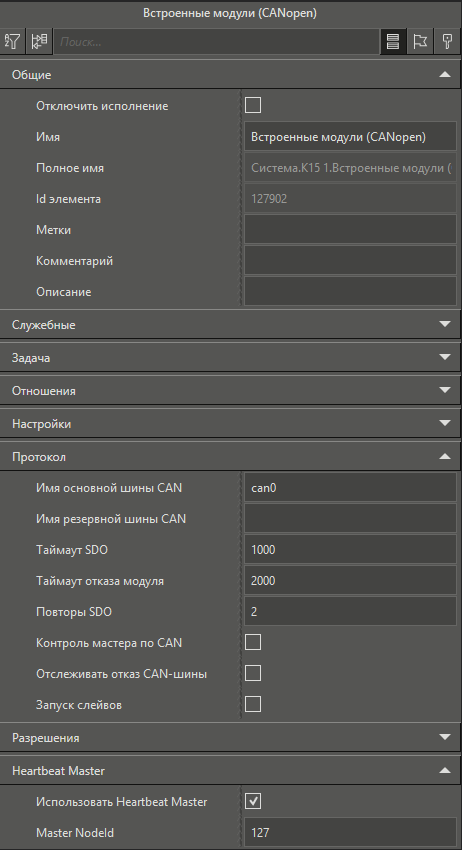This screenshot has height=850, width=462.
Task: Click Имя резервной шины CAN field
Action: click(x=350, y=518)
